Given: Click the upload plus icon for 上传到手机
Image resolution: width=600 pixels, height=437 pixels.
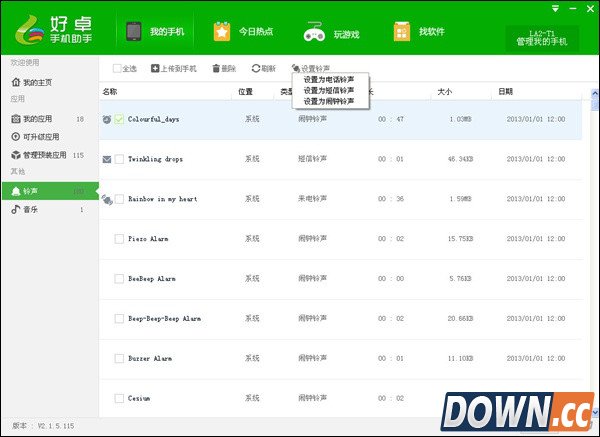Looking at the screenshot, I should (x=155, y=68).
